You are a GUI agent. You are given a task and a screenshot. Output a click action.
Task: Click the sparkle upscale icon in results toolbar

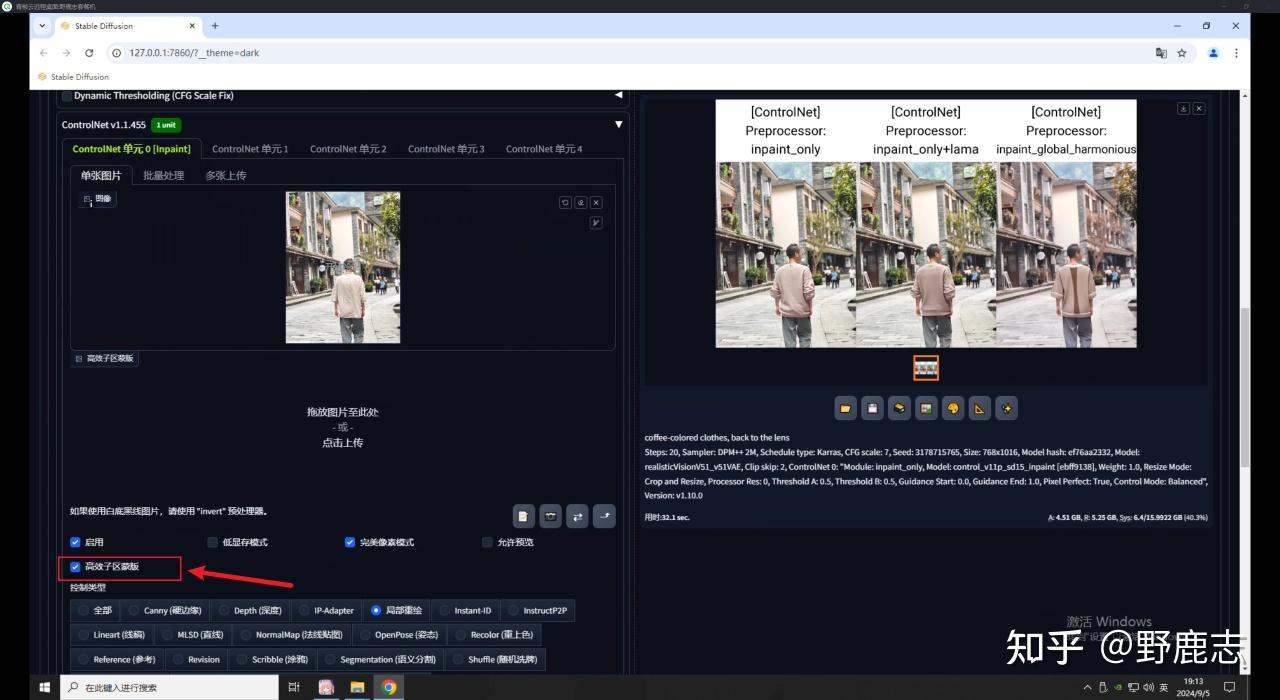1006,408
